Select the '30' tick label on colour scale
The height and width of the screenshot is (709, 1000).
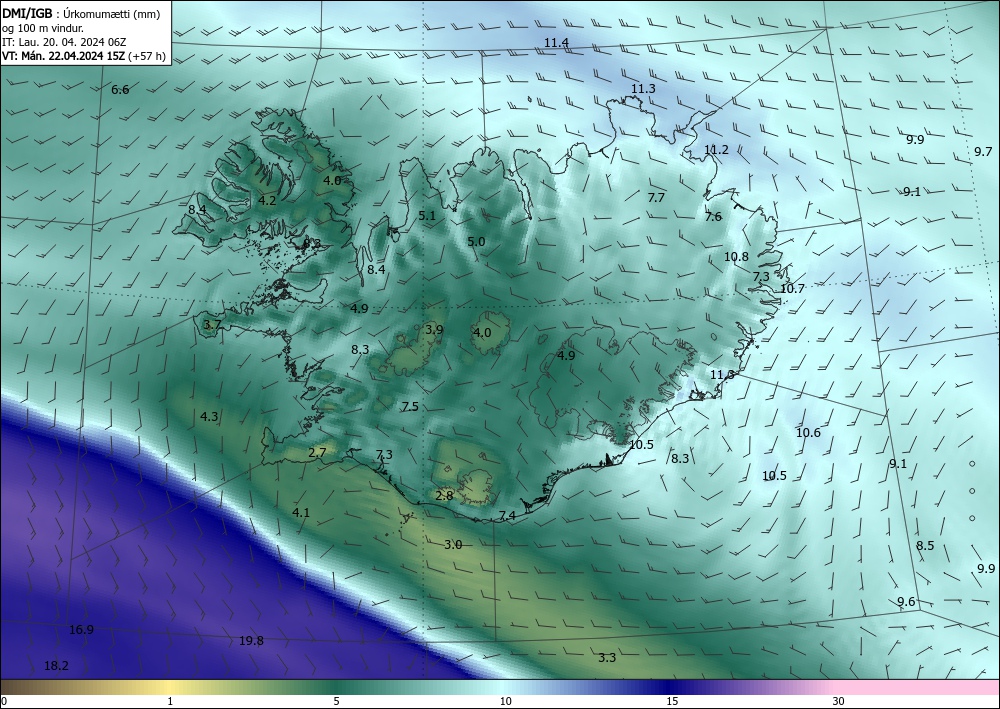tap(839, 701)
